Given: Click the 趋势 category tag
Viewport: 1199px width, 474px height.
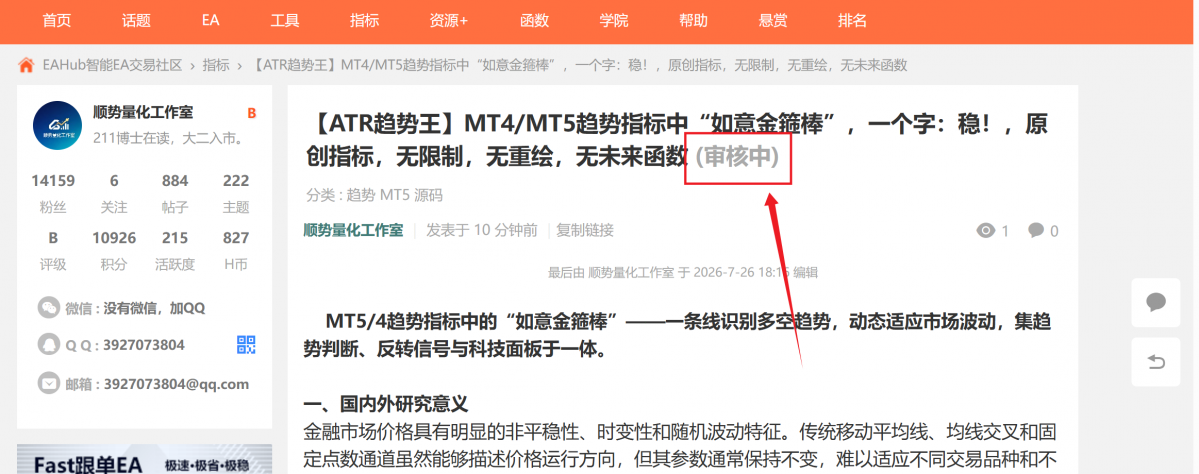Looking at the screenshot, I should [x=360, y=195].
